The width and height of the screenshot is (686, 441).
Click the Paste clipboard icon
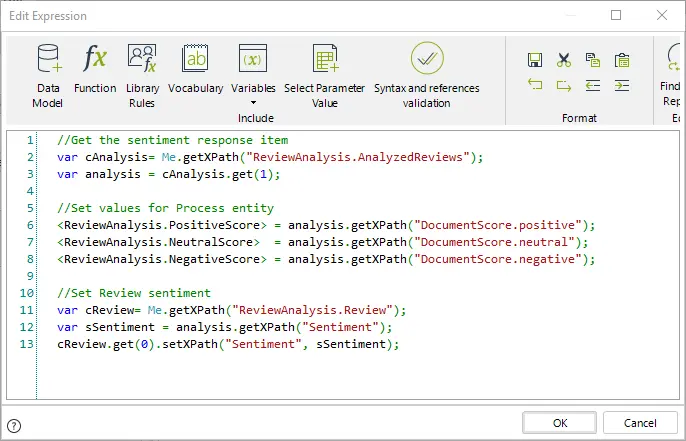[x=622, y=60]
